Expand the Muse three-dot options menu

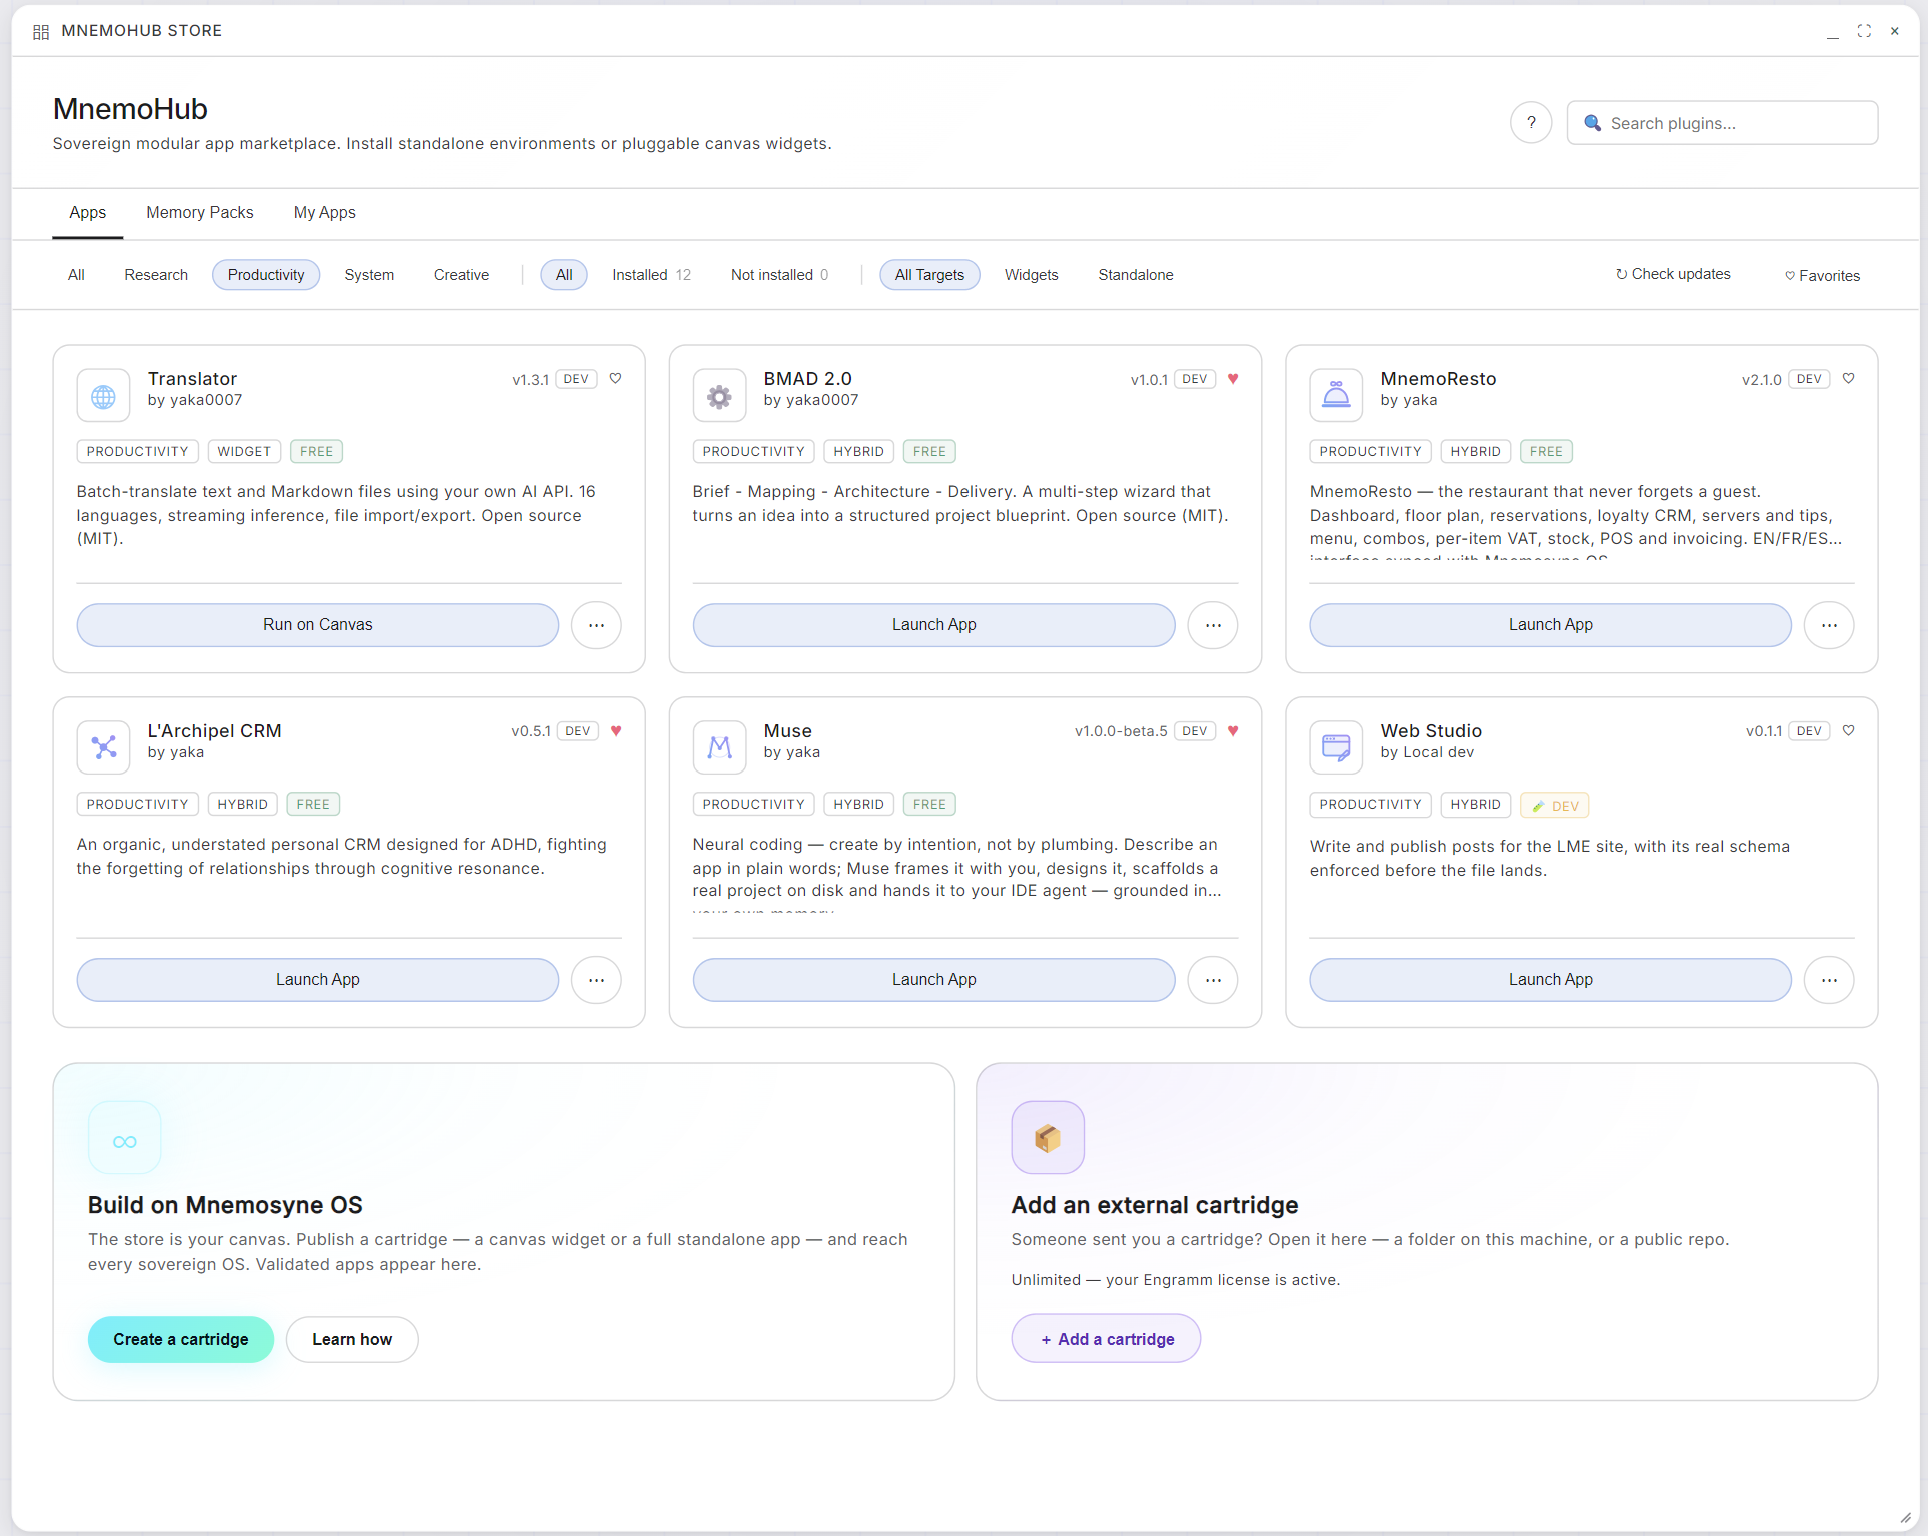pyautogui.click(x=1213, y=980)
